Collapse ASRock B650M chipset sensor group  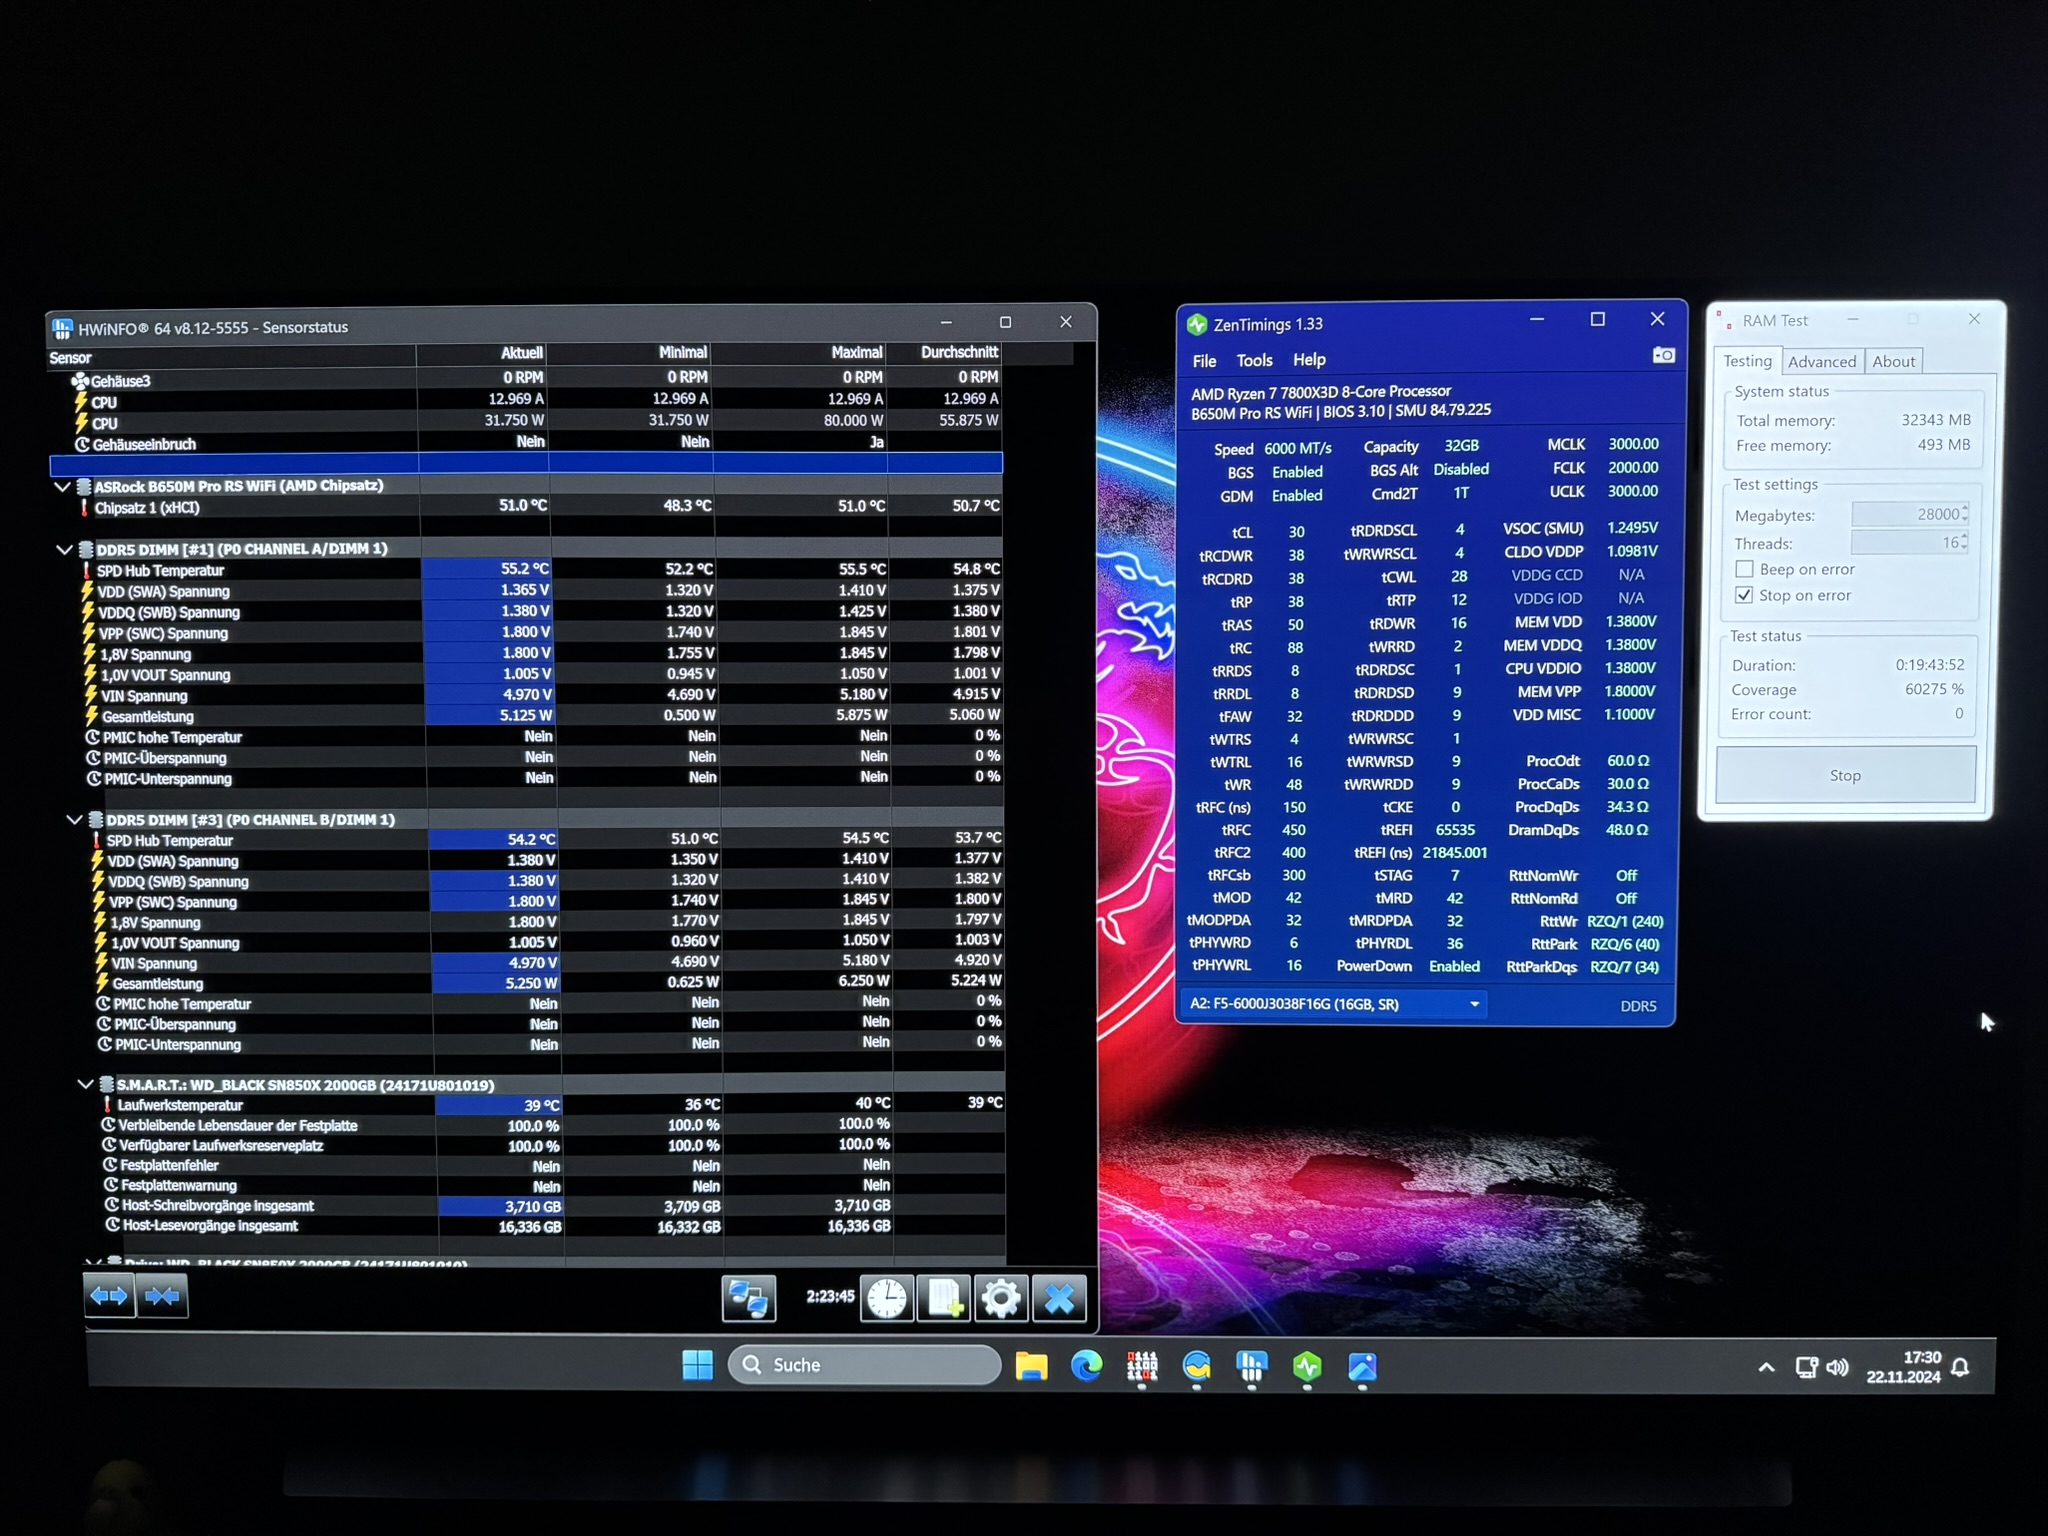pyautogui.click(x=62, y=487)
